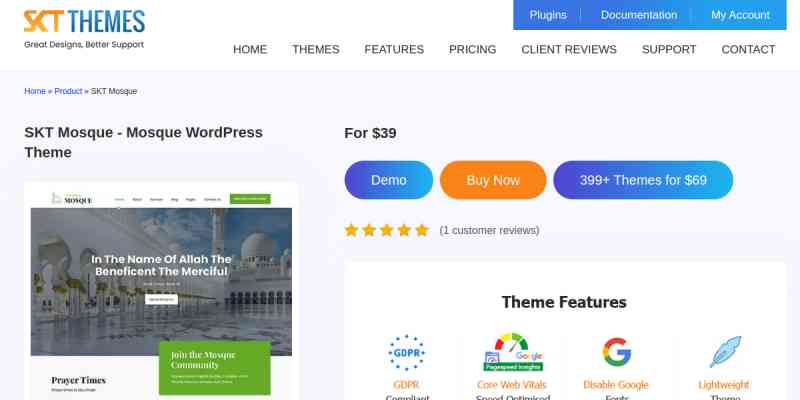
Task: Open the Themes menu
Action: coord(315,49)
